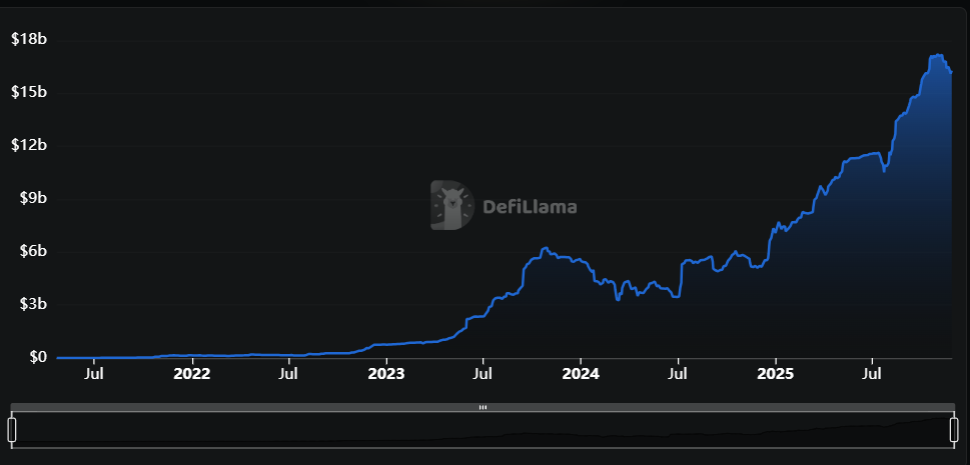
Task: Click the $9b y-axis label
Action: coord(32,198)
